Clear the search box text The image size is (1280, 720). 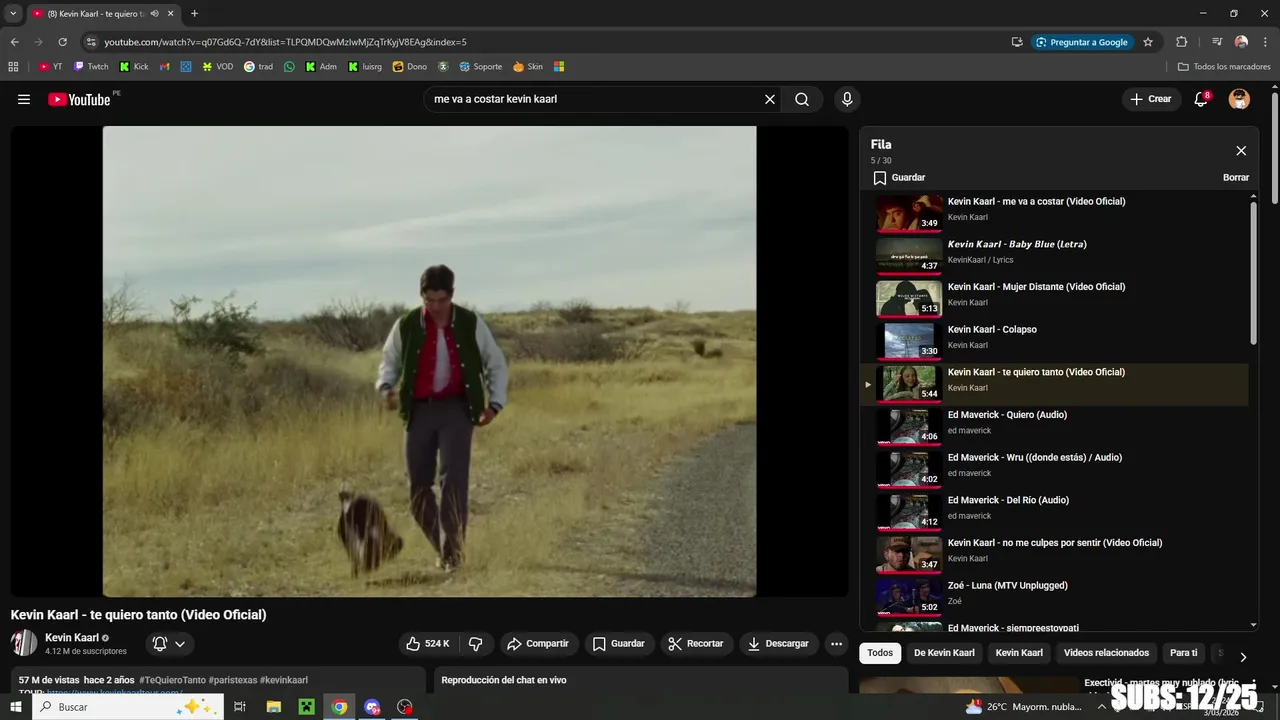770,99
